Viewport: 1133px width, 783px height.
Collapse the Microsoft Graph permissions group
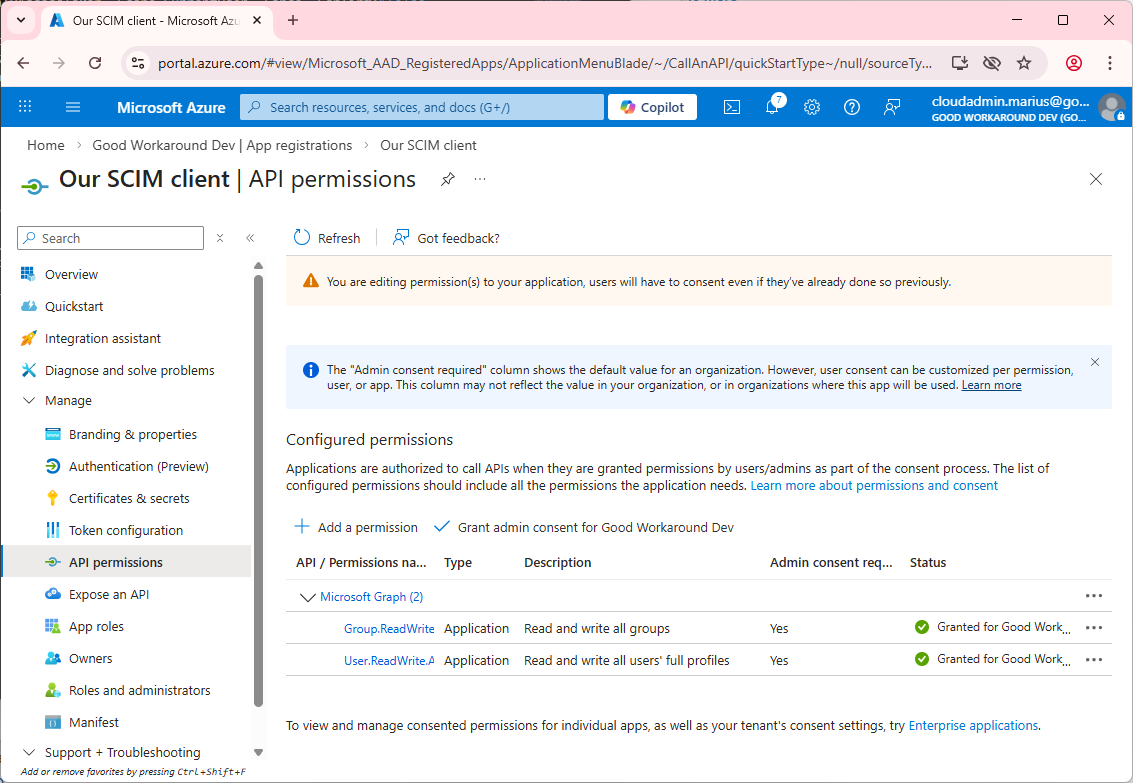307,597
